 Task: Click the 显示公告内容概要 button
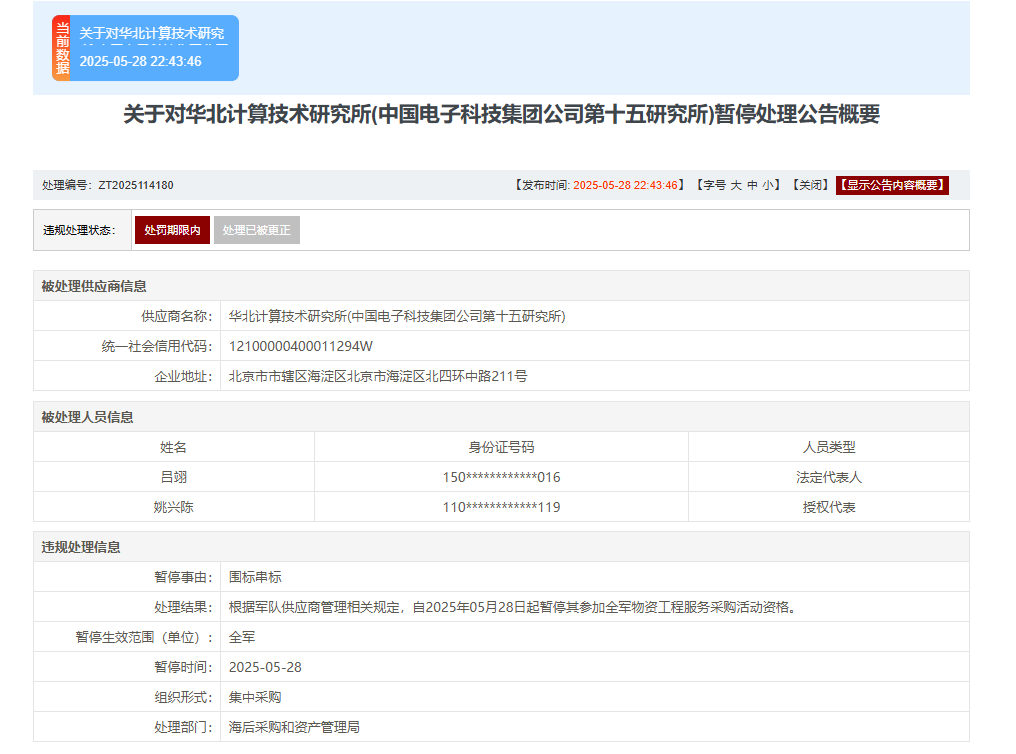(892, 185)
